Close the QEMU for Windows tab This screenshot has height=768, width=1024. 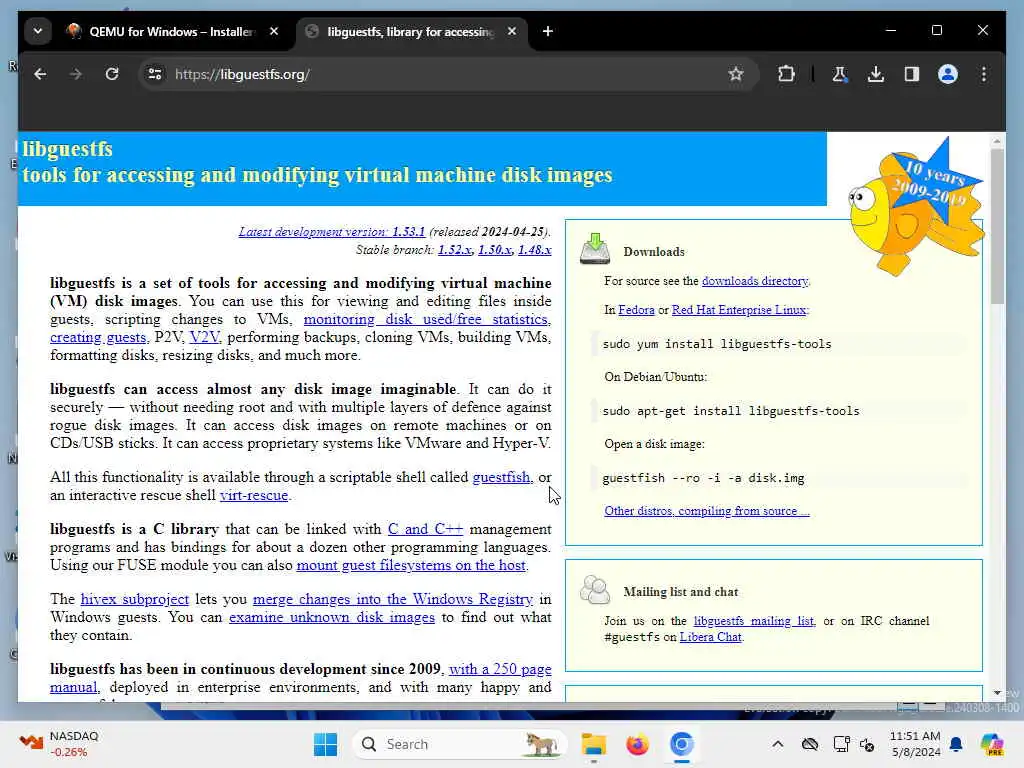(274, 31)
